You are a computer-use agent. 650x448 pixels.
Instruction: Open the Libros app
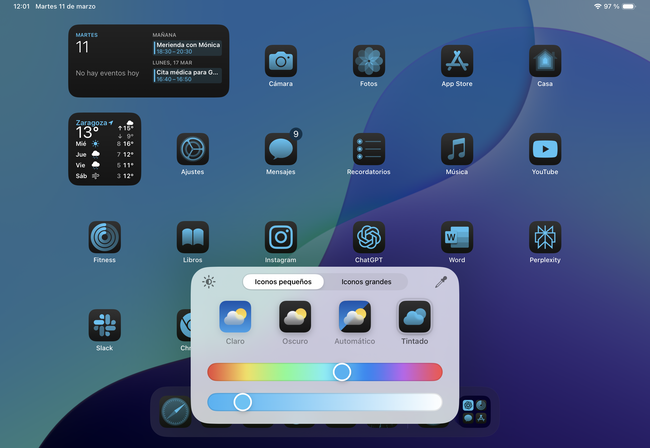pos(192,237)
